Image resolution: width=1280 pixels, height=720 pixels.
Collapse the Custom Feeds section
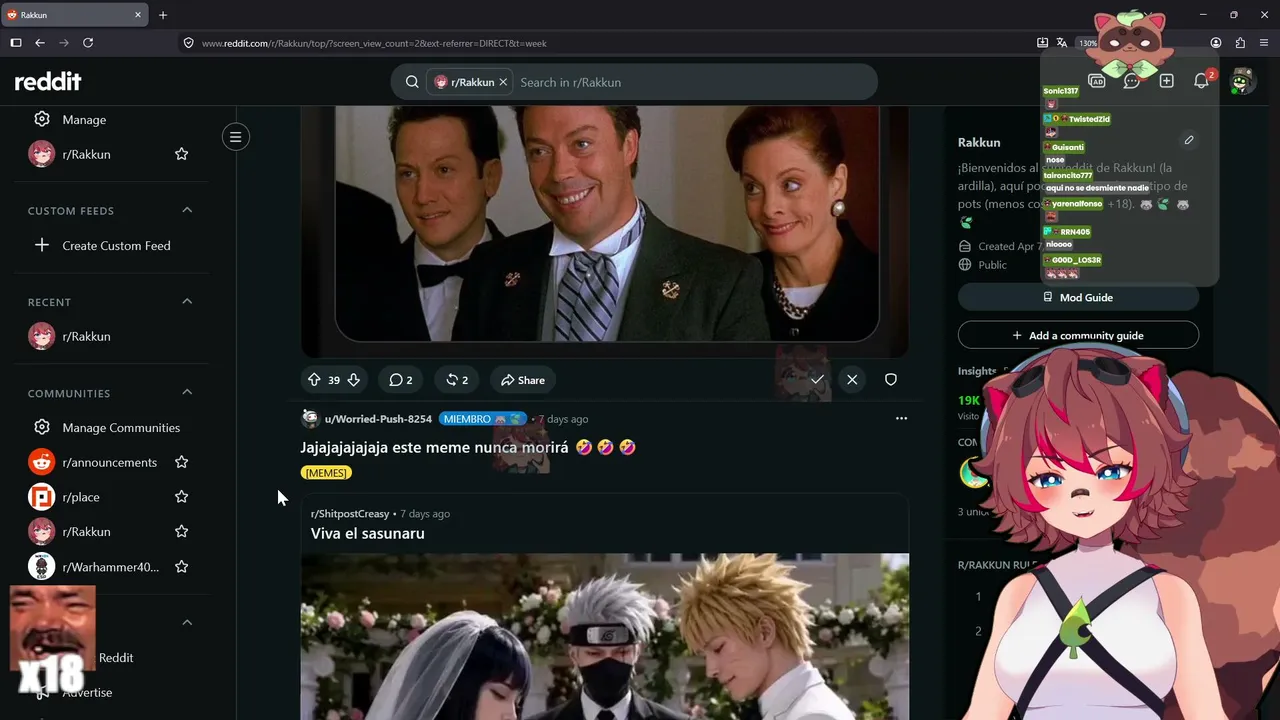click(x=187, y=210)
